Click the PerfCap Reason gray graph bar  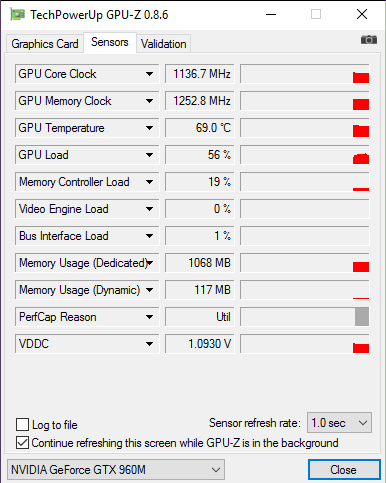click(362, 317)
